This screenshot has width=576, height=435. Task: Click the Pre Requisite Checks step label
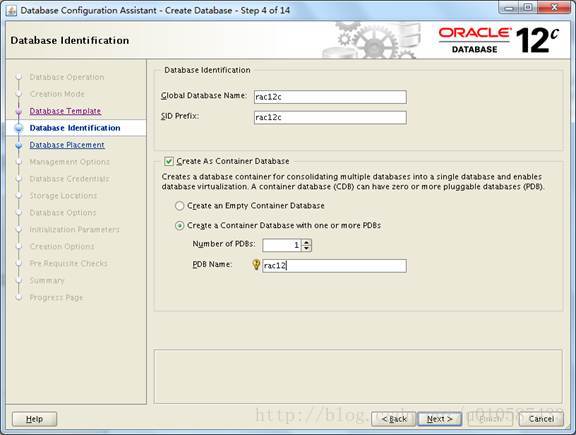click(69, 263)
